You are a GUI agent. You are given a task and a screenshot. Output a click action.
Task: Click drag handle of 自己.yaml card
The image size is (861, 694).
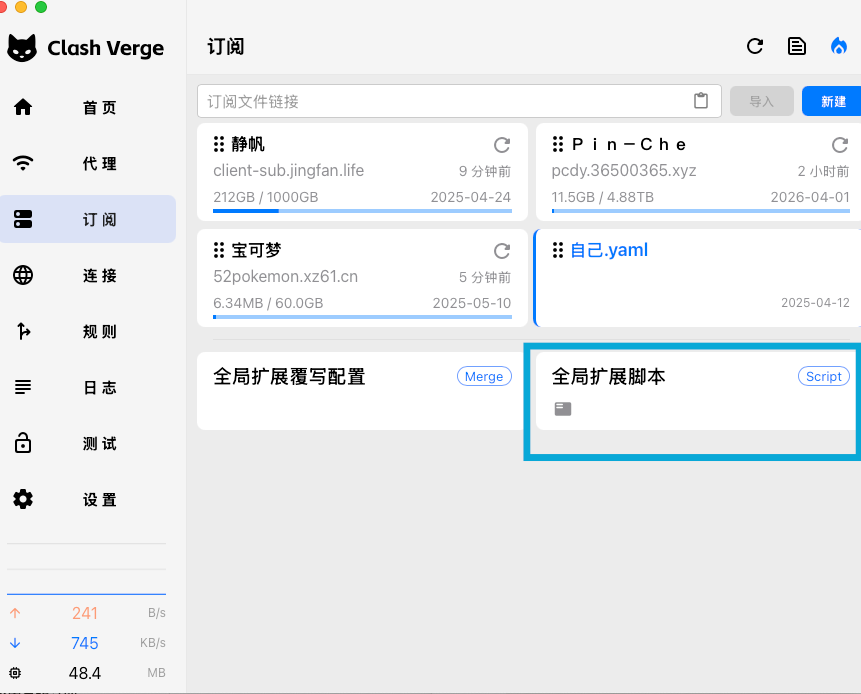[558, 250]
